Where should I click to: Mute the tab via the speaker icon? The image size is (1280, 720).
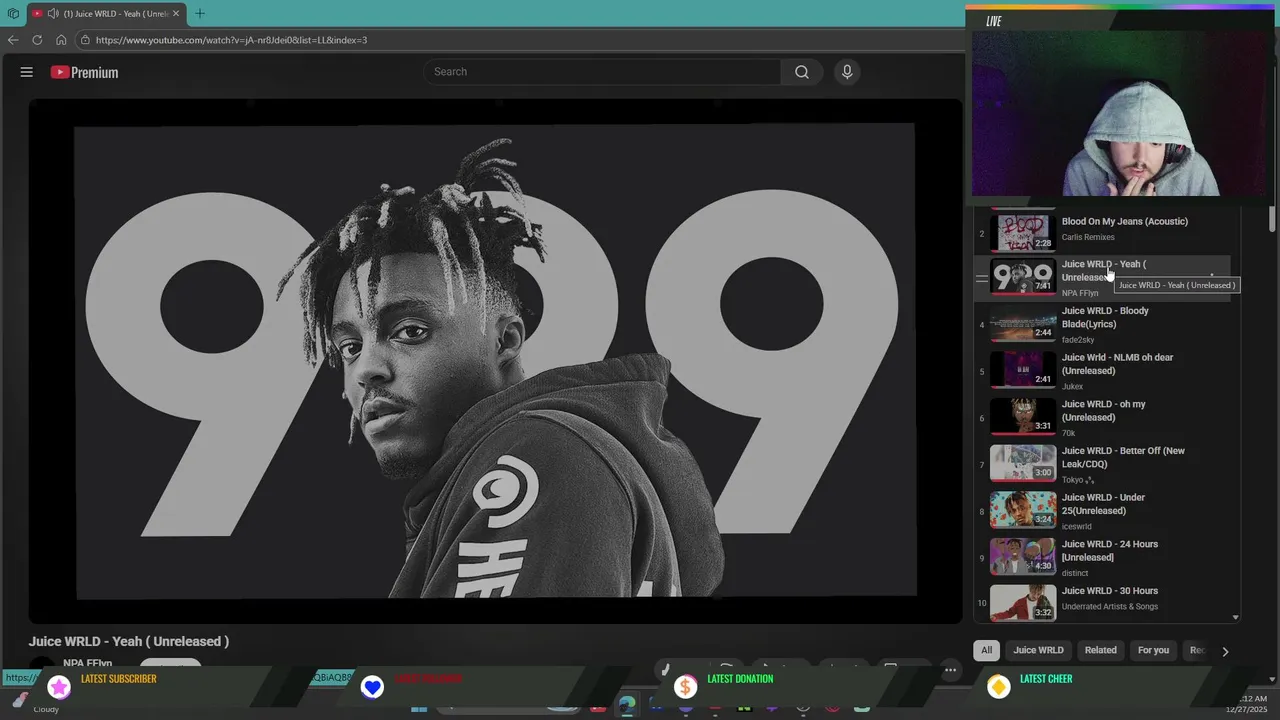(53, 14)
